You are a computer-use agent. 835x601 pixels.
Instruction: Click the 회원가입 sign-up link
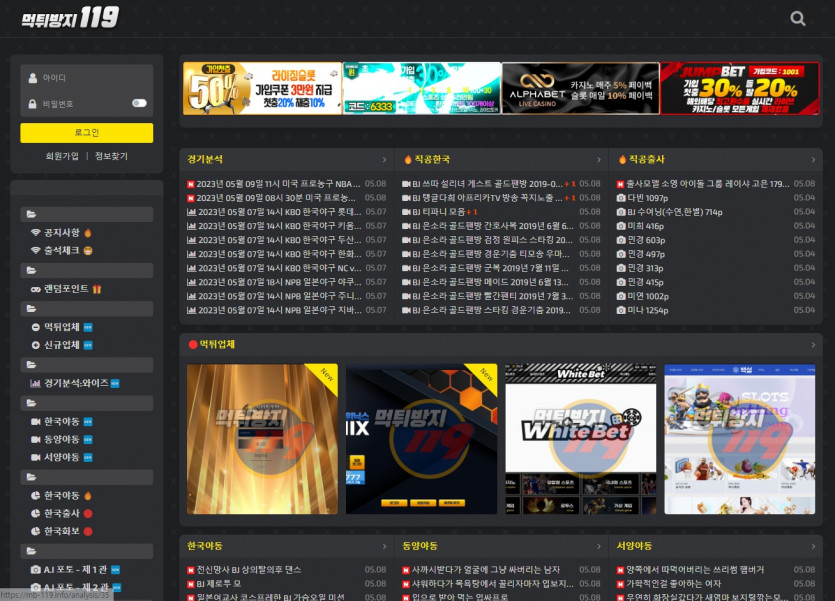coord(62,156)
